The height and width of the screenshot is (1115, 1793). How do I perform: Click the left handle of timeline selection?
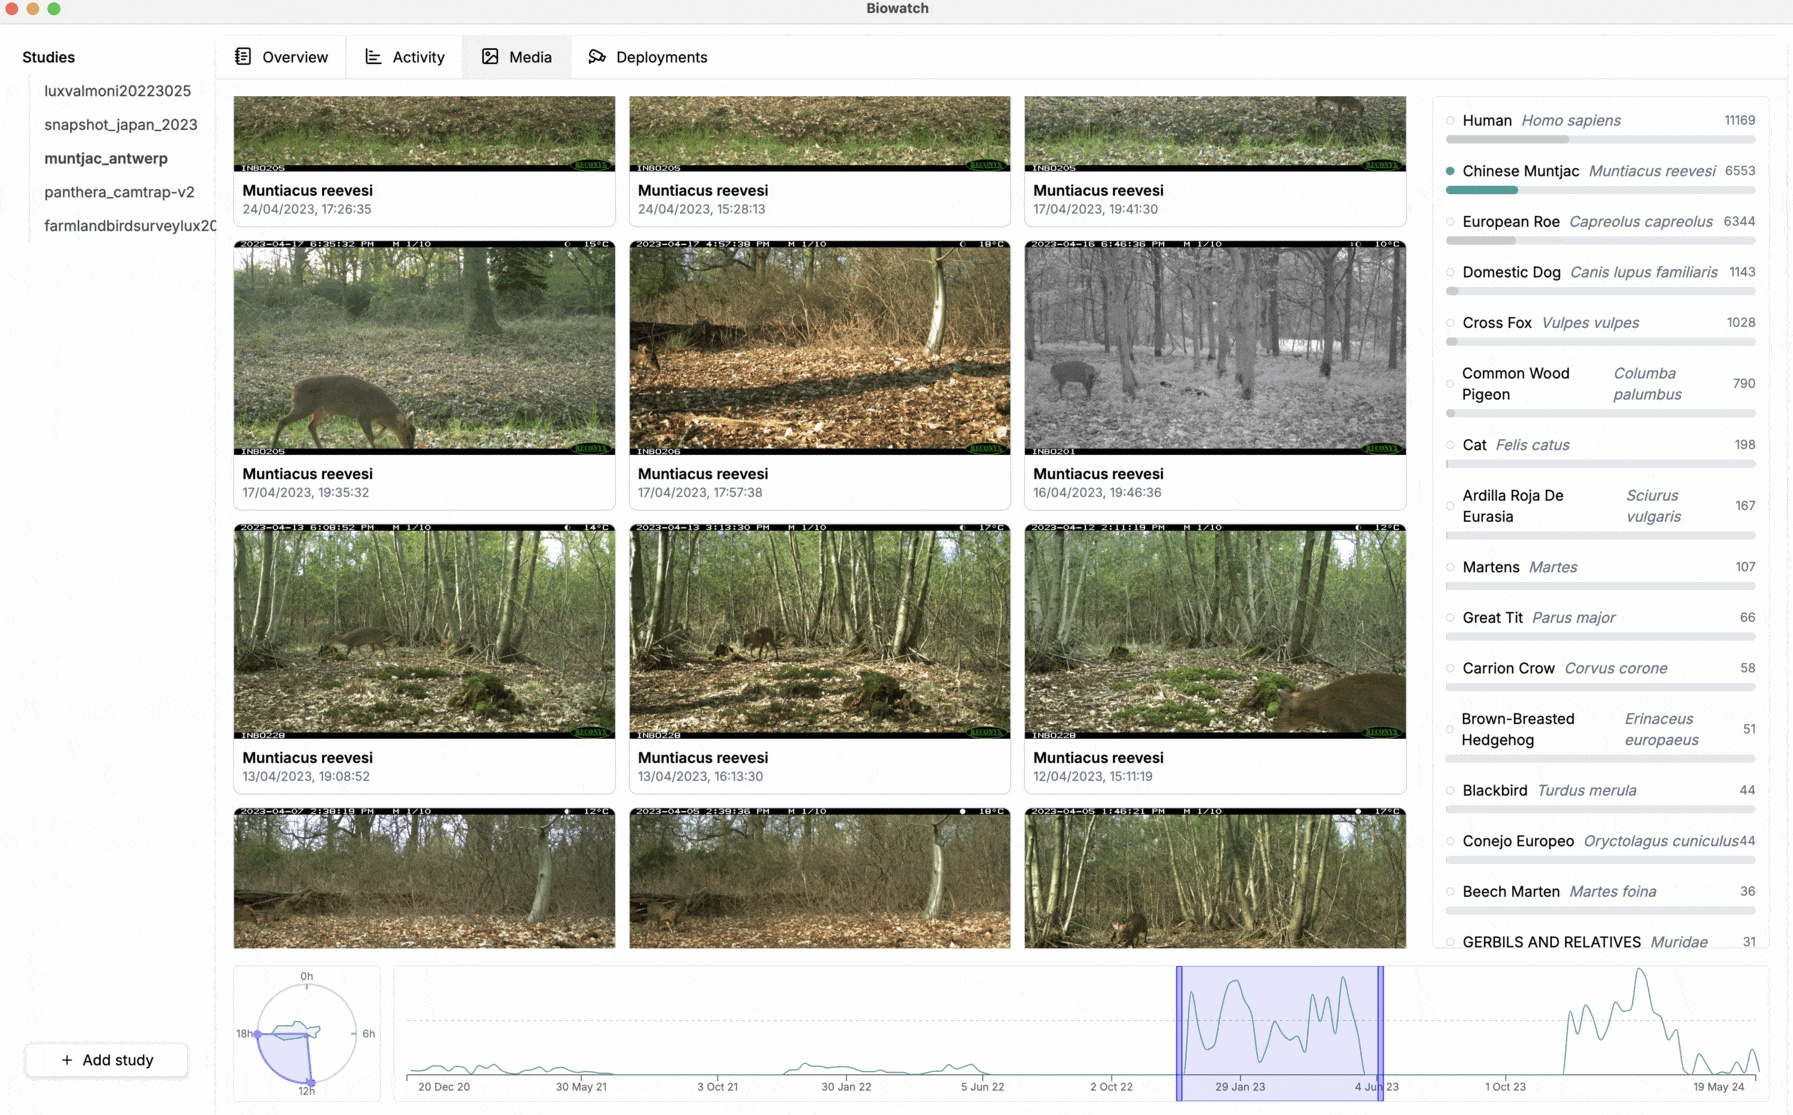[x=1179, y=1033]
